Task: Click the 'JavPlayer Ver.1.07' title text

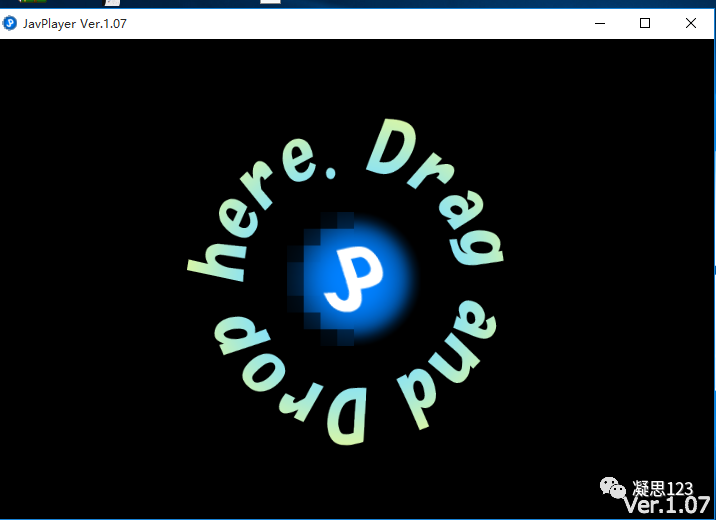Action: (x=75, y=24)
